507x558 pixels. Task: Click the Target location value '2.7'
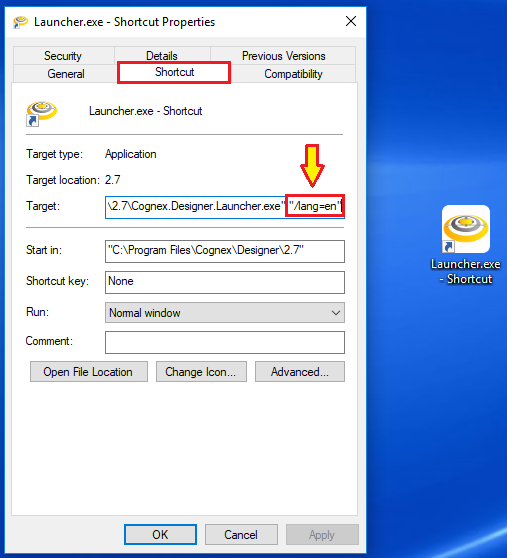click(x=112, y=180)
